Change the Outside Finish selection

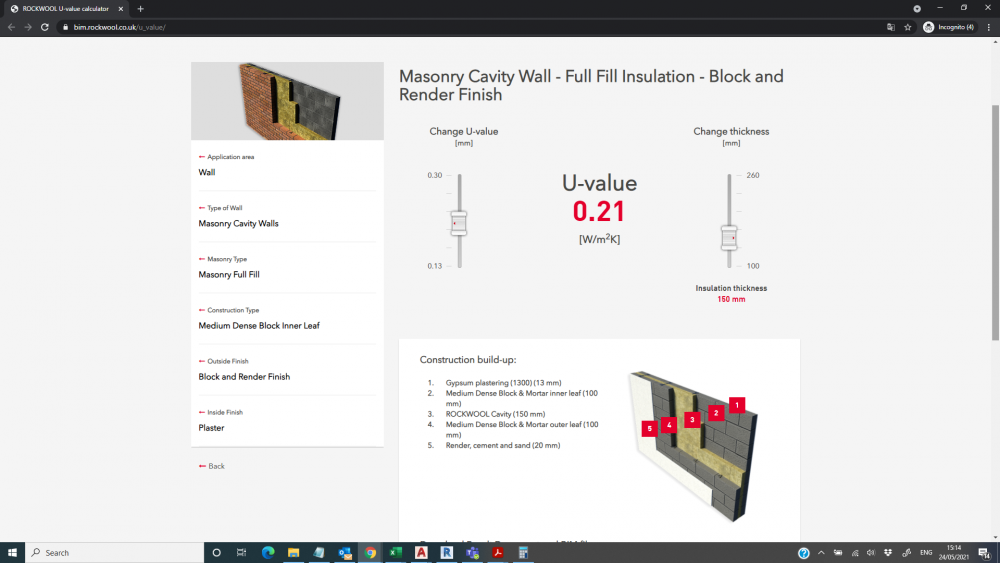(x=287, y=369)
